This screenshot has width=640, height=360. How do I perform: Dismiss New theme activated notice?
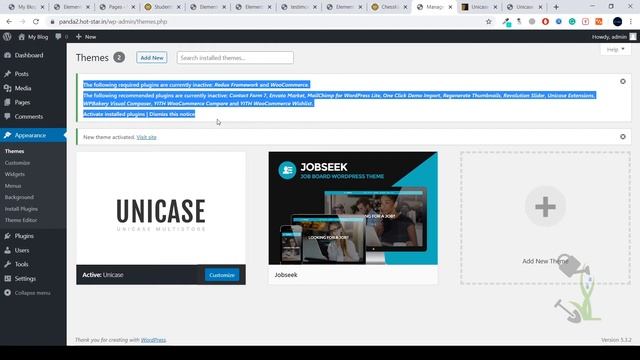click(623, 137)
